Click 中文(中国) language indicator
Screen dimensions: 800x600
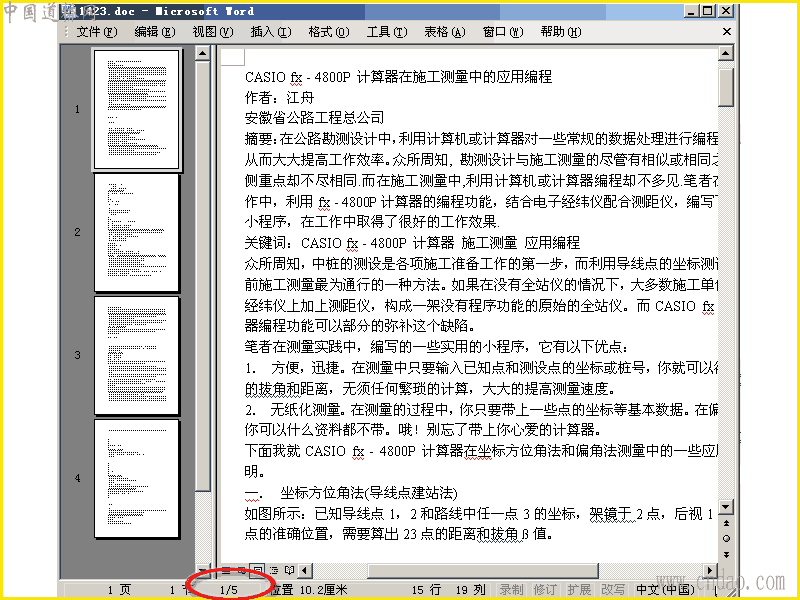[665, 590]
